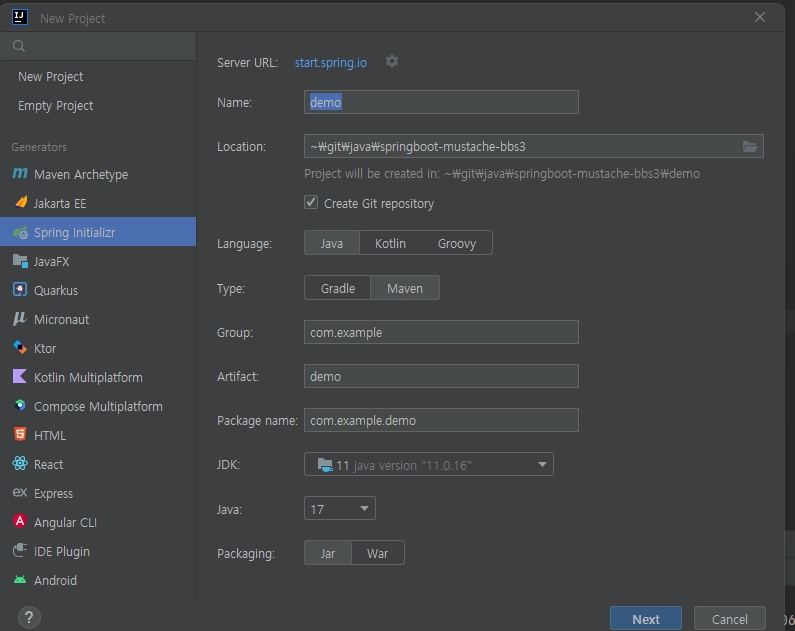Open the JDK dropdown
Image resolution: width=795 pixels, height=631 pixels.
428,465
